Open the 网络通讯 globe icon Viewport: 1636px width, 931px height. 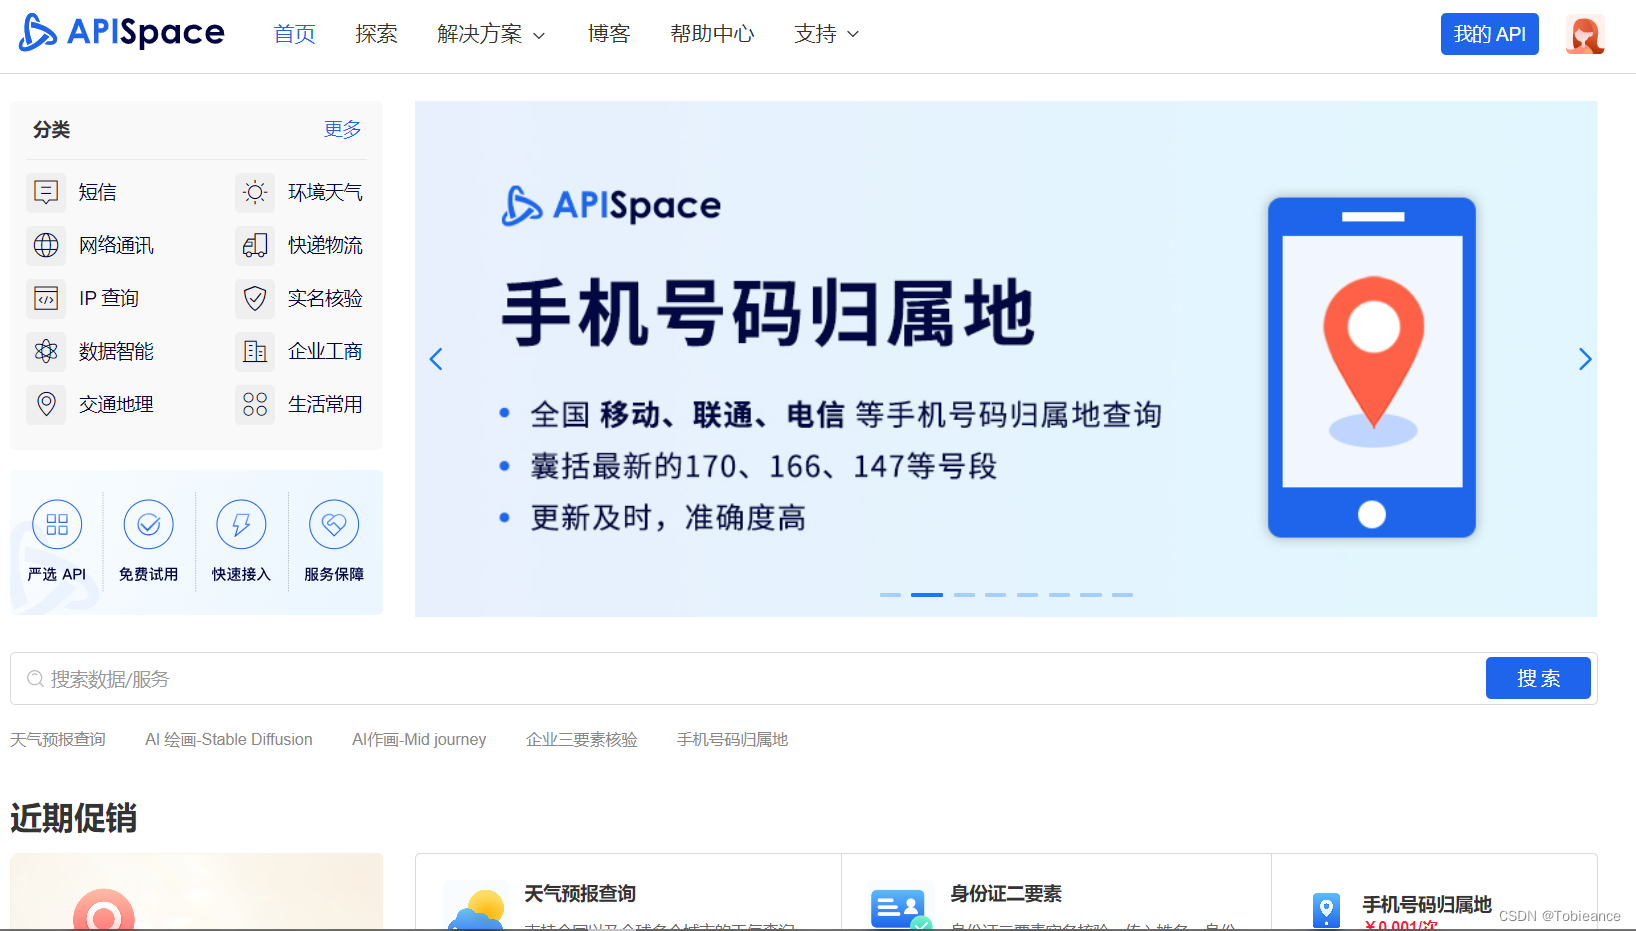(46, 245)
